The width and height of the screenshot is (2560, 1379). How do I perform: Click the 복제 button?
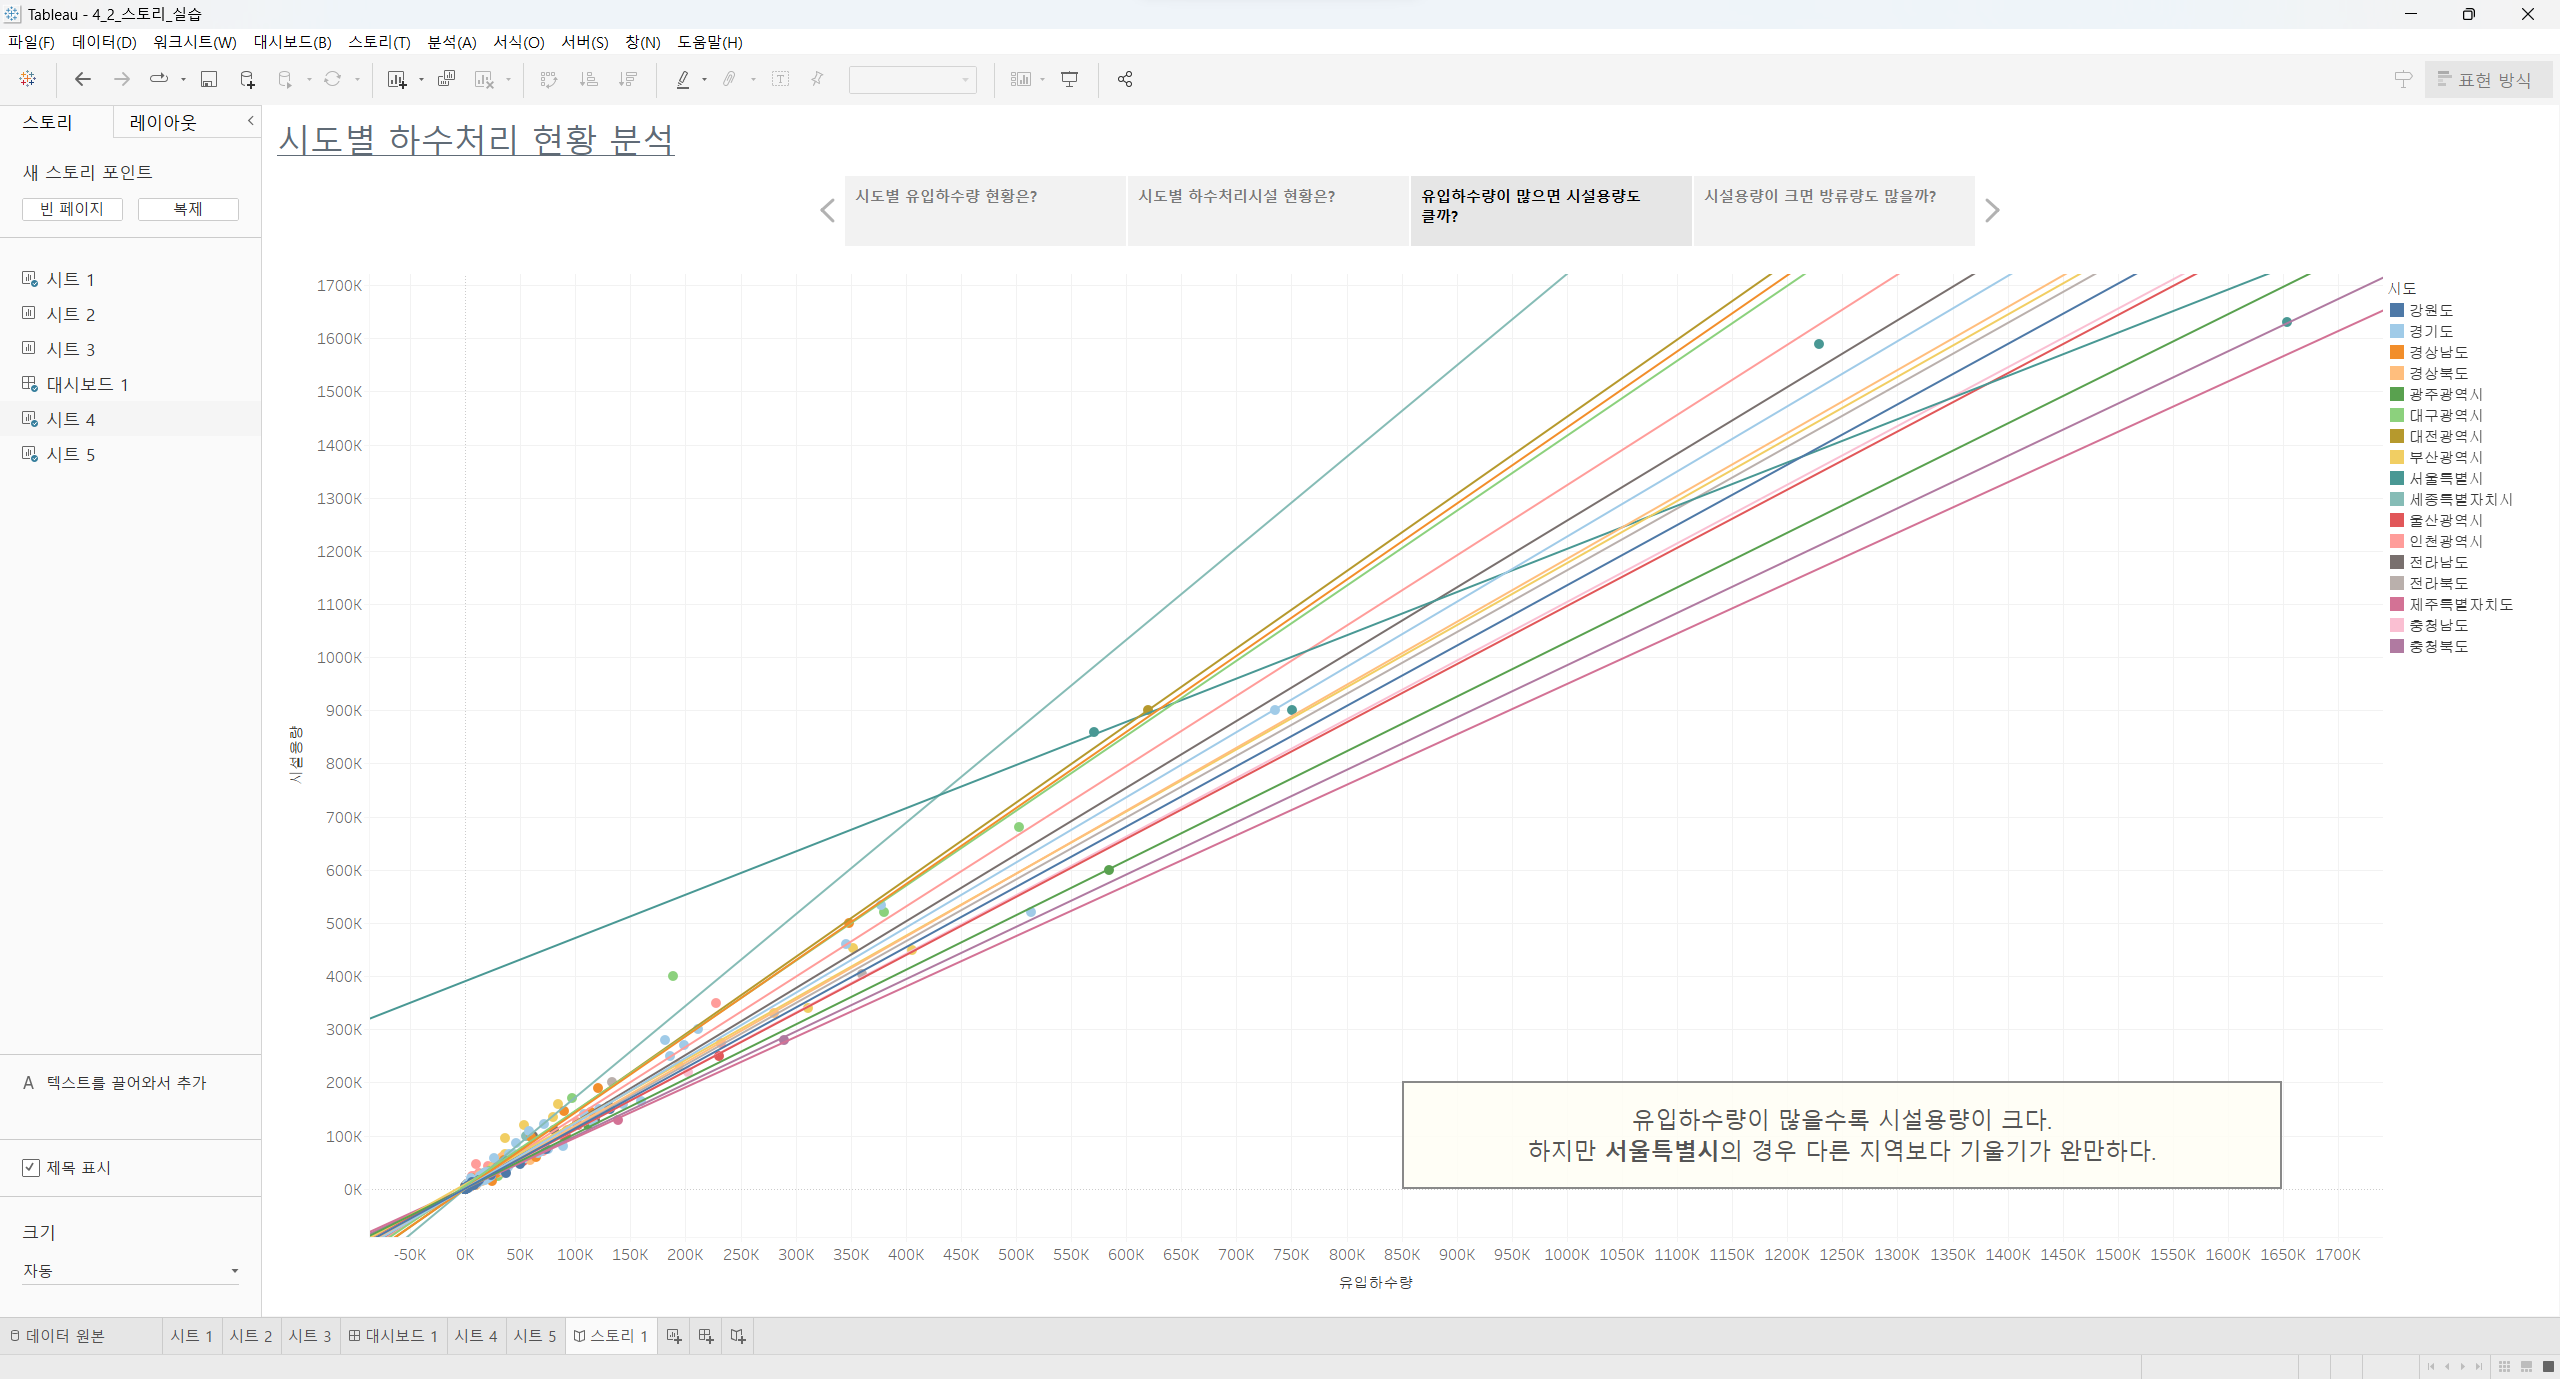(x=188, y=209)
